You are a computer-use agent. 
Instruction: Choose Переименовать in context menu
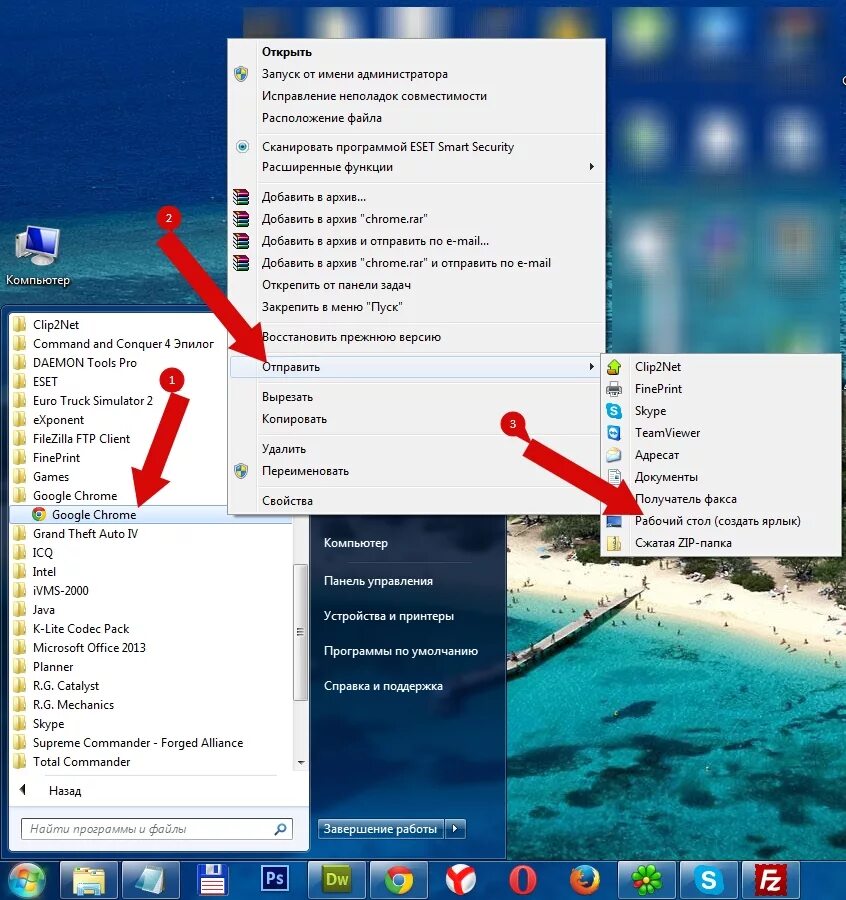305,471
